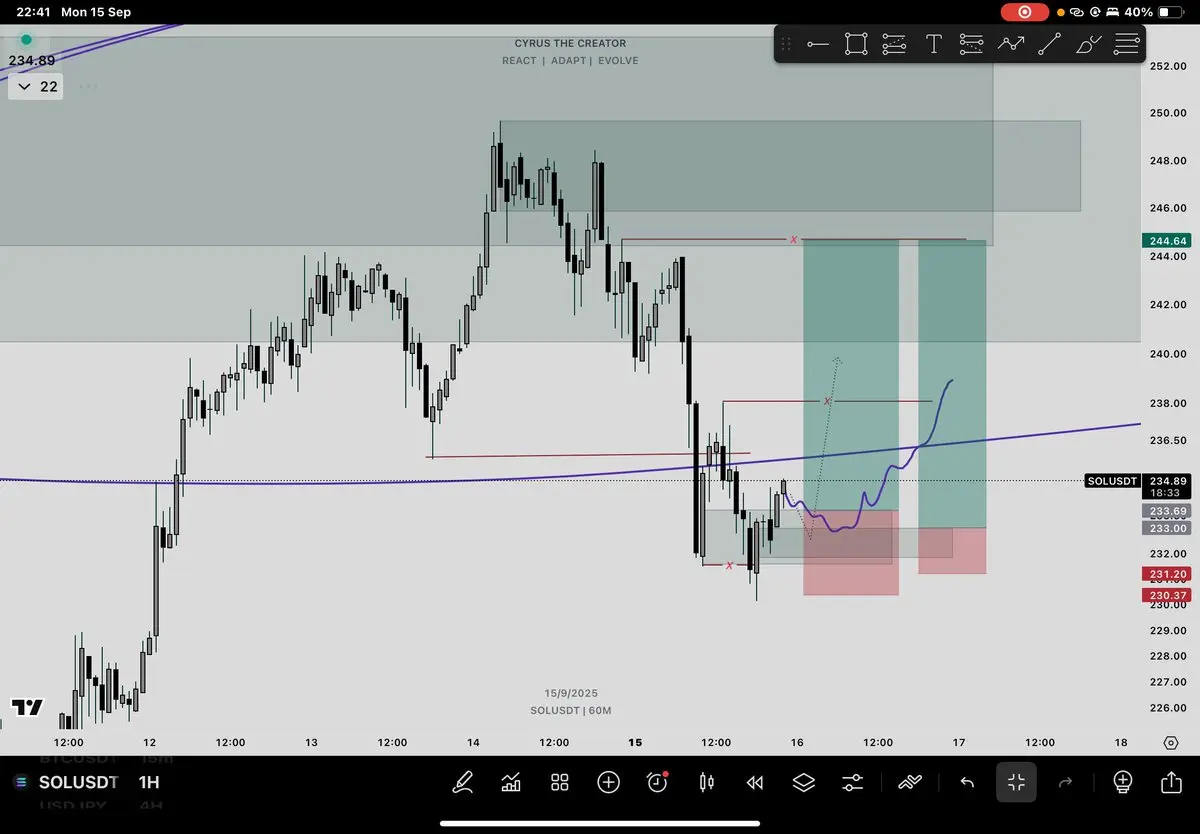
Task: Select the 234.89 legend price value
Action: (31, 60)
